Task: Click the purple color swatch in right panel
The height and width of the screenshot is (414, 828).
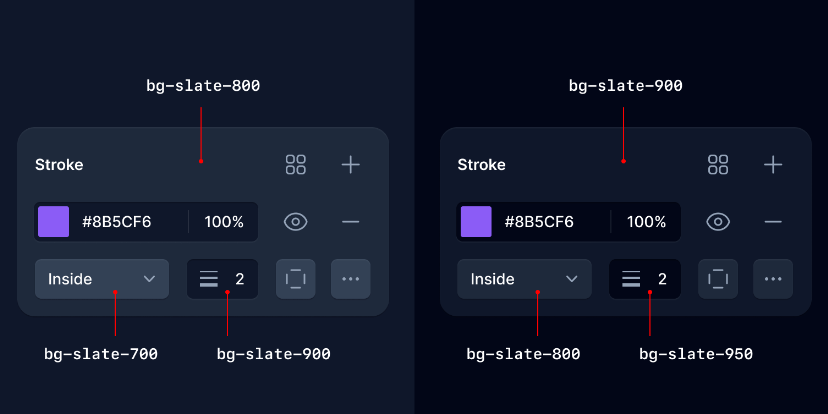Action: tap(476, 222)
